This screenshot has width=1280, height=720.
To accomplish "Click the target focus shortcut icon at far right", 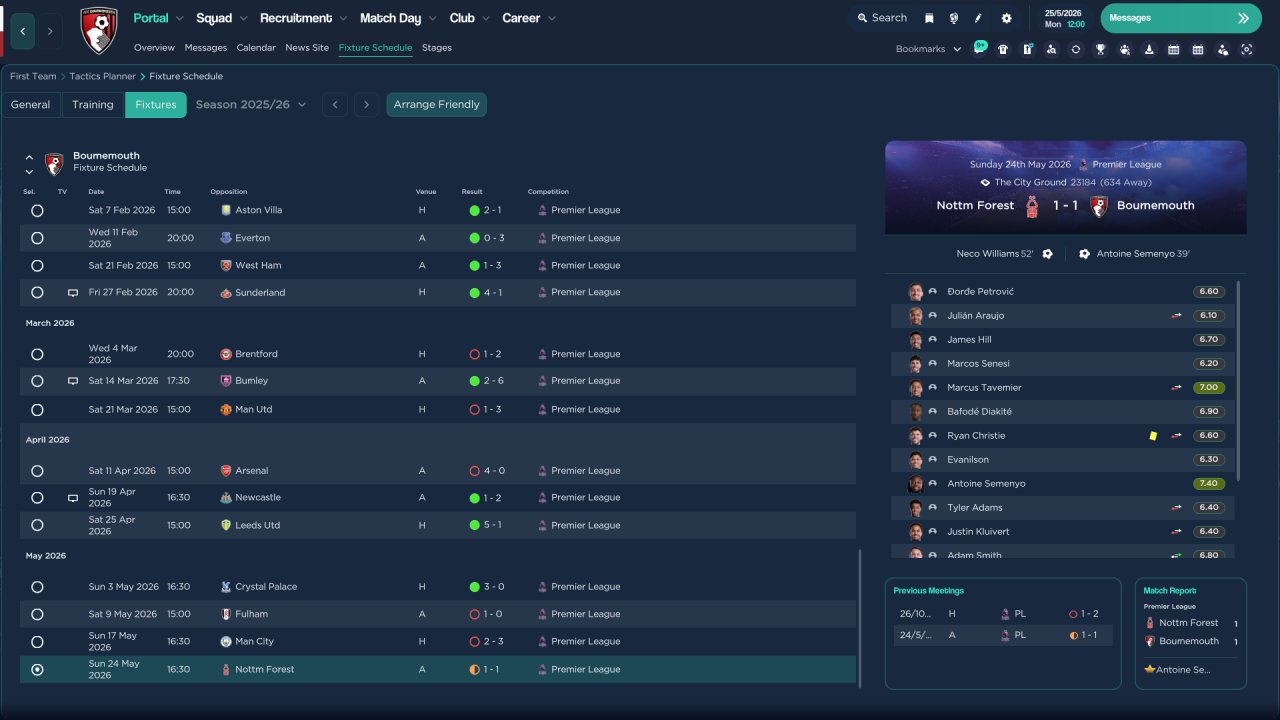I will [1246, 49].
